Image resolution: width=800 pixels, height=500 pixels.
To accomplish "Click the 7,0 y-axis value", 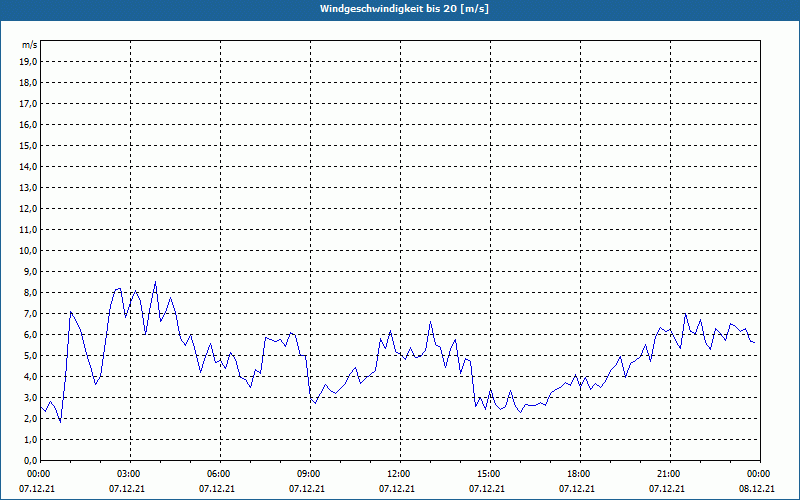I will pyautogui.click(x=31, y=314).
